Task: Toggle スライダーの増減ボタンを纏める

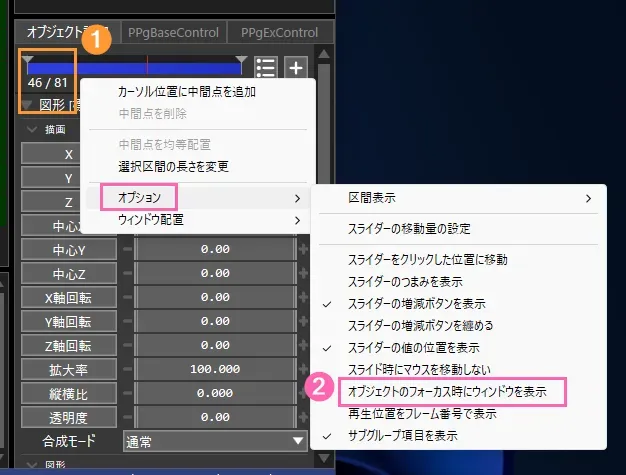Action: [458, 326]
